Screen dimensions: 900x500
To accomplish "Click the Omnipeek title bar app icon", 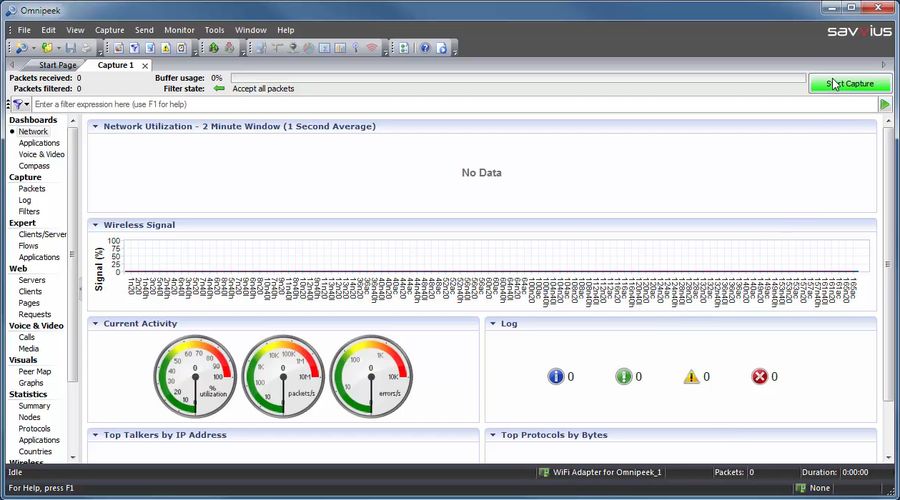I will 10,10.
